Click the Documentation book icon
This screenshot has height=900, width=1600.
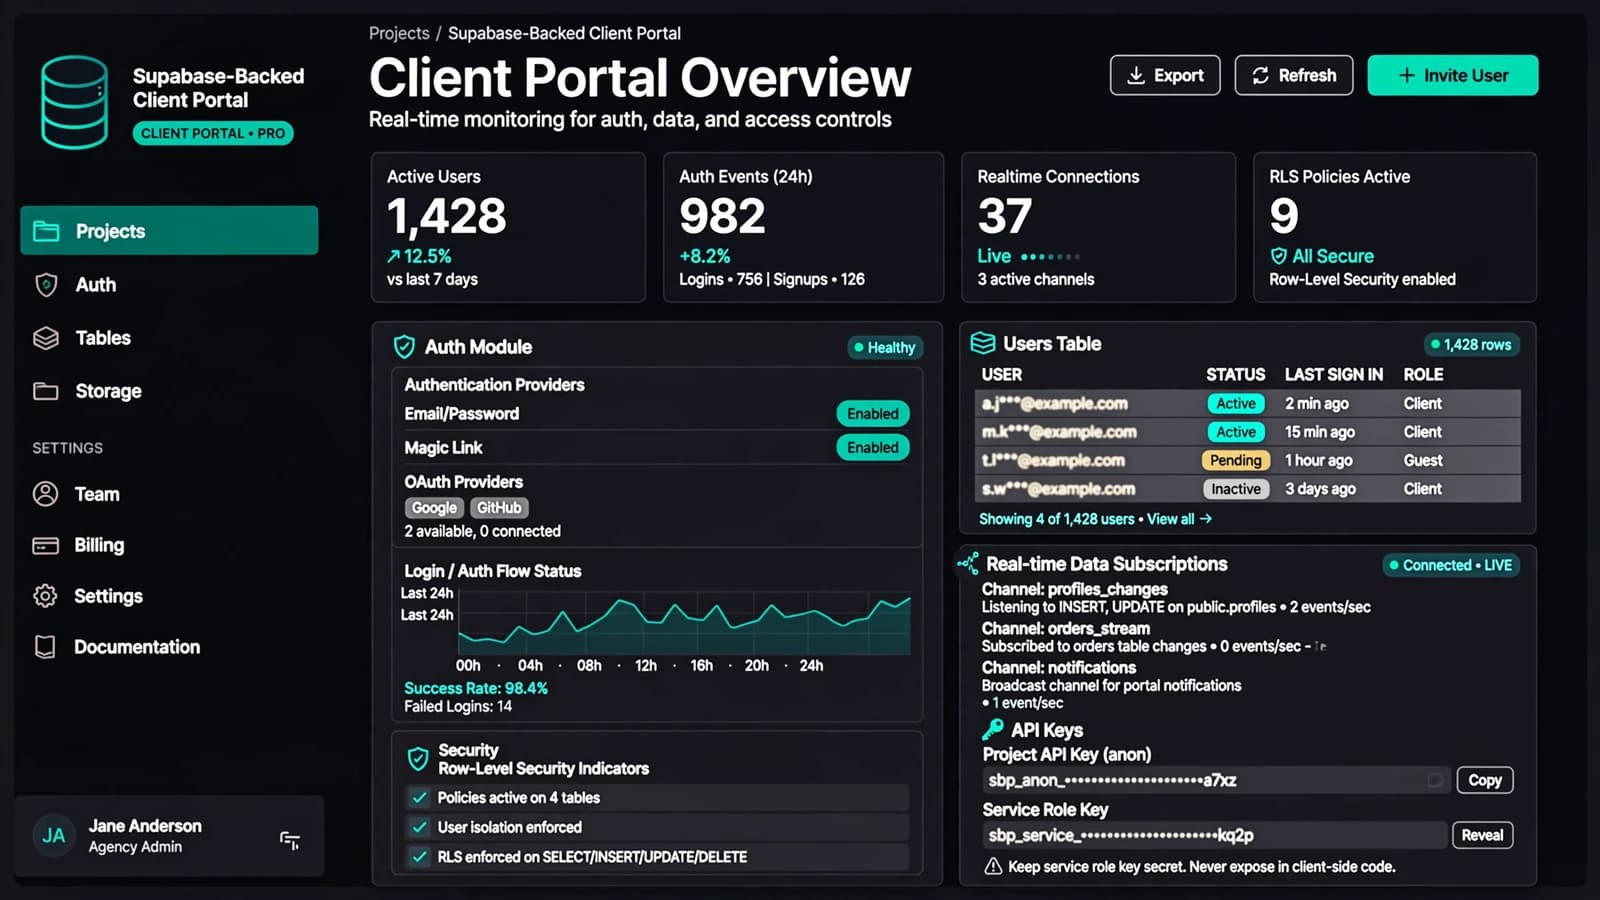click(45, 647)
